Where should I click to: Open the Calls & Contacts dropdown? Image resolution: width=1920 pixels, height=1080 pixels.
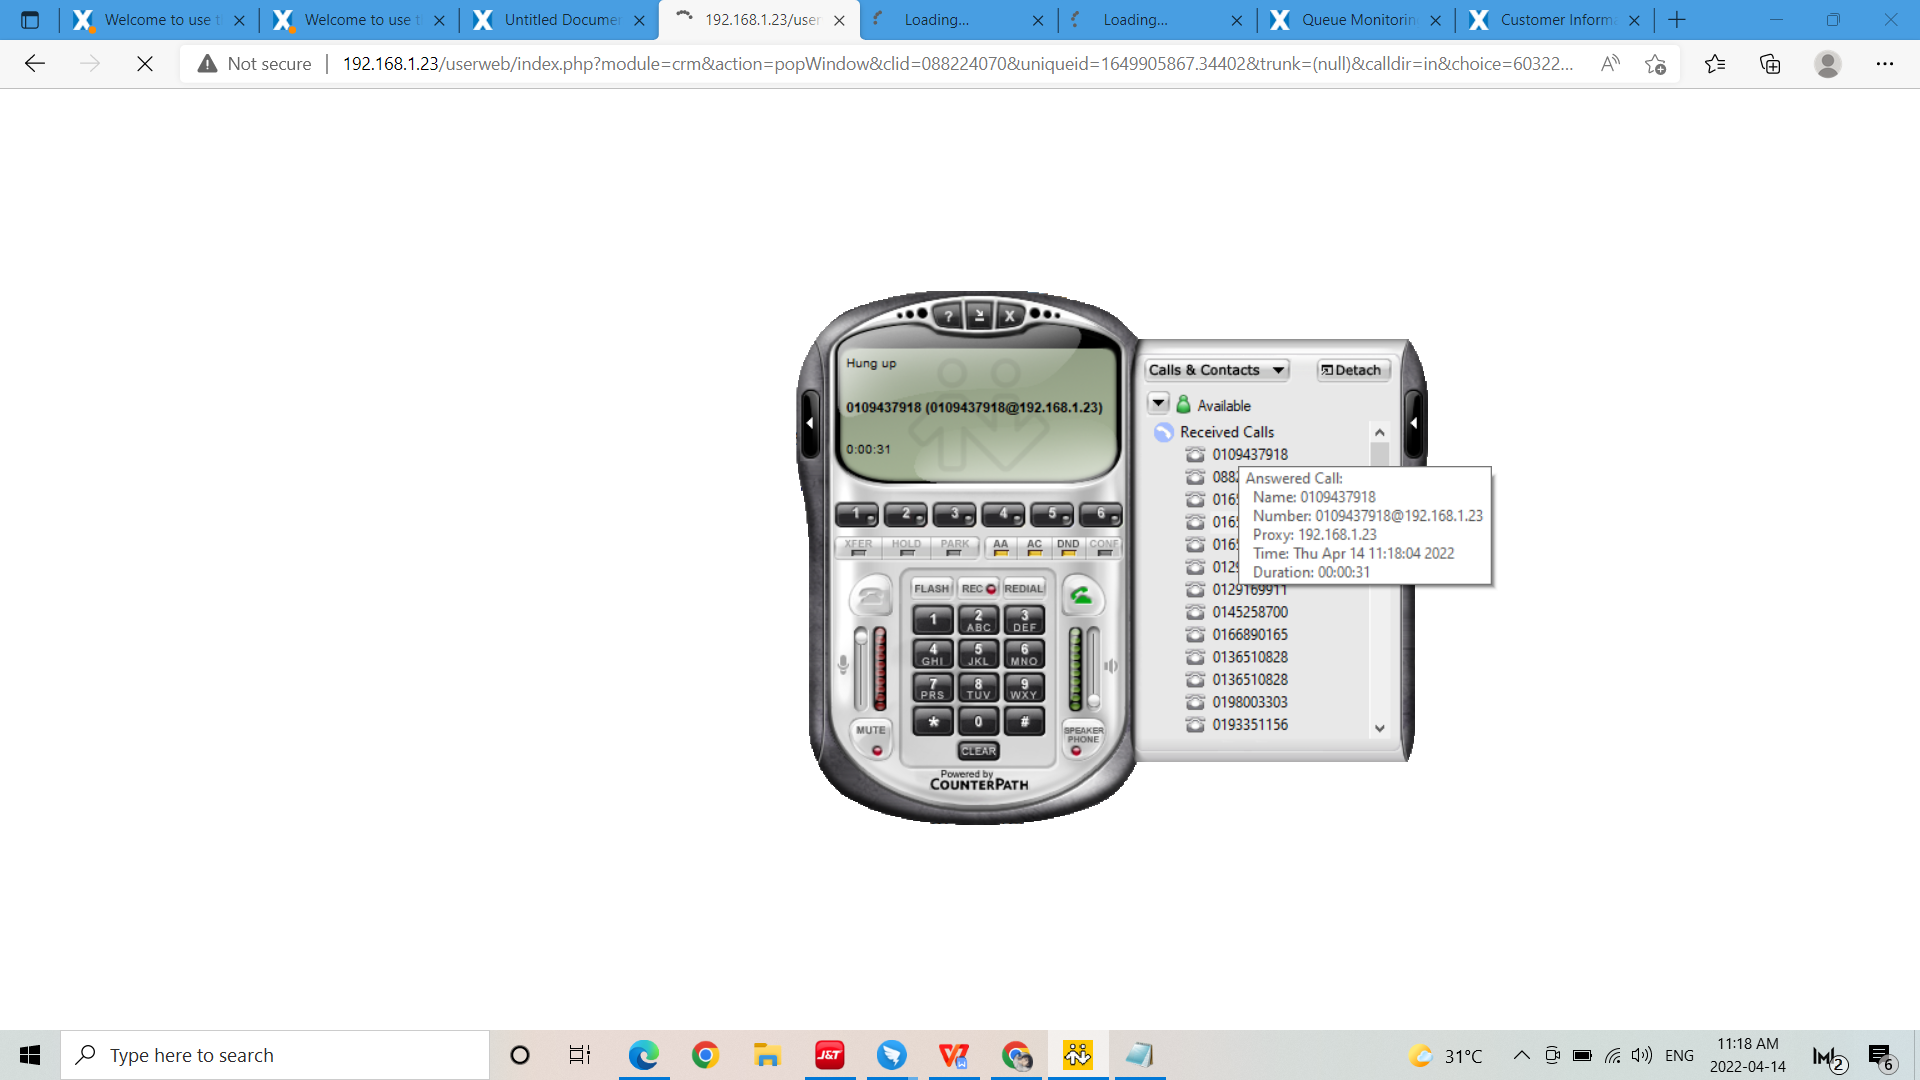tap(1216, 370)
